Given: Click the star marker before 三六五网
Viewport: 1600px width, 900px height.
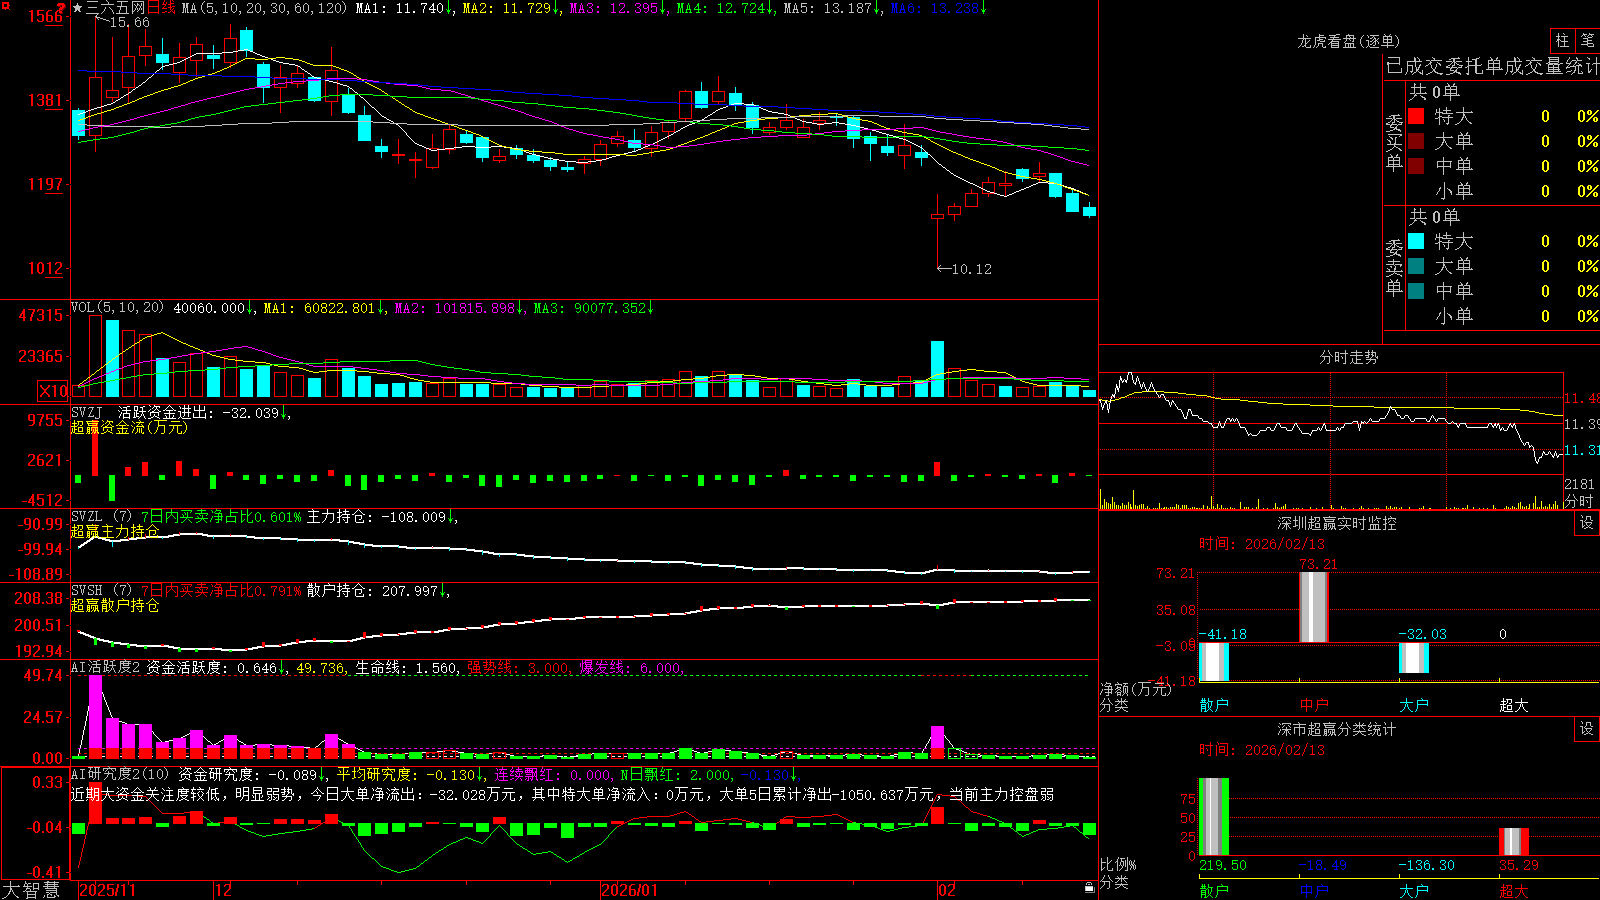Looking at the screenshot, I should point(78,8).
